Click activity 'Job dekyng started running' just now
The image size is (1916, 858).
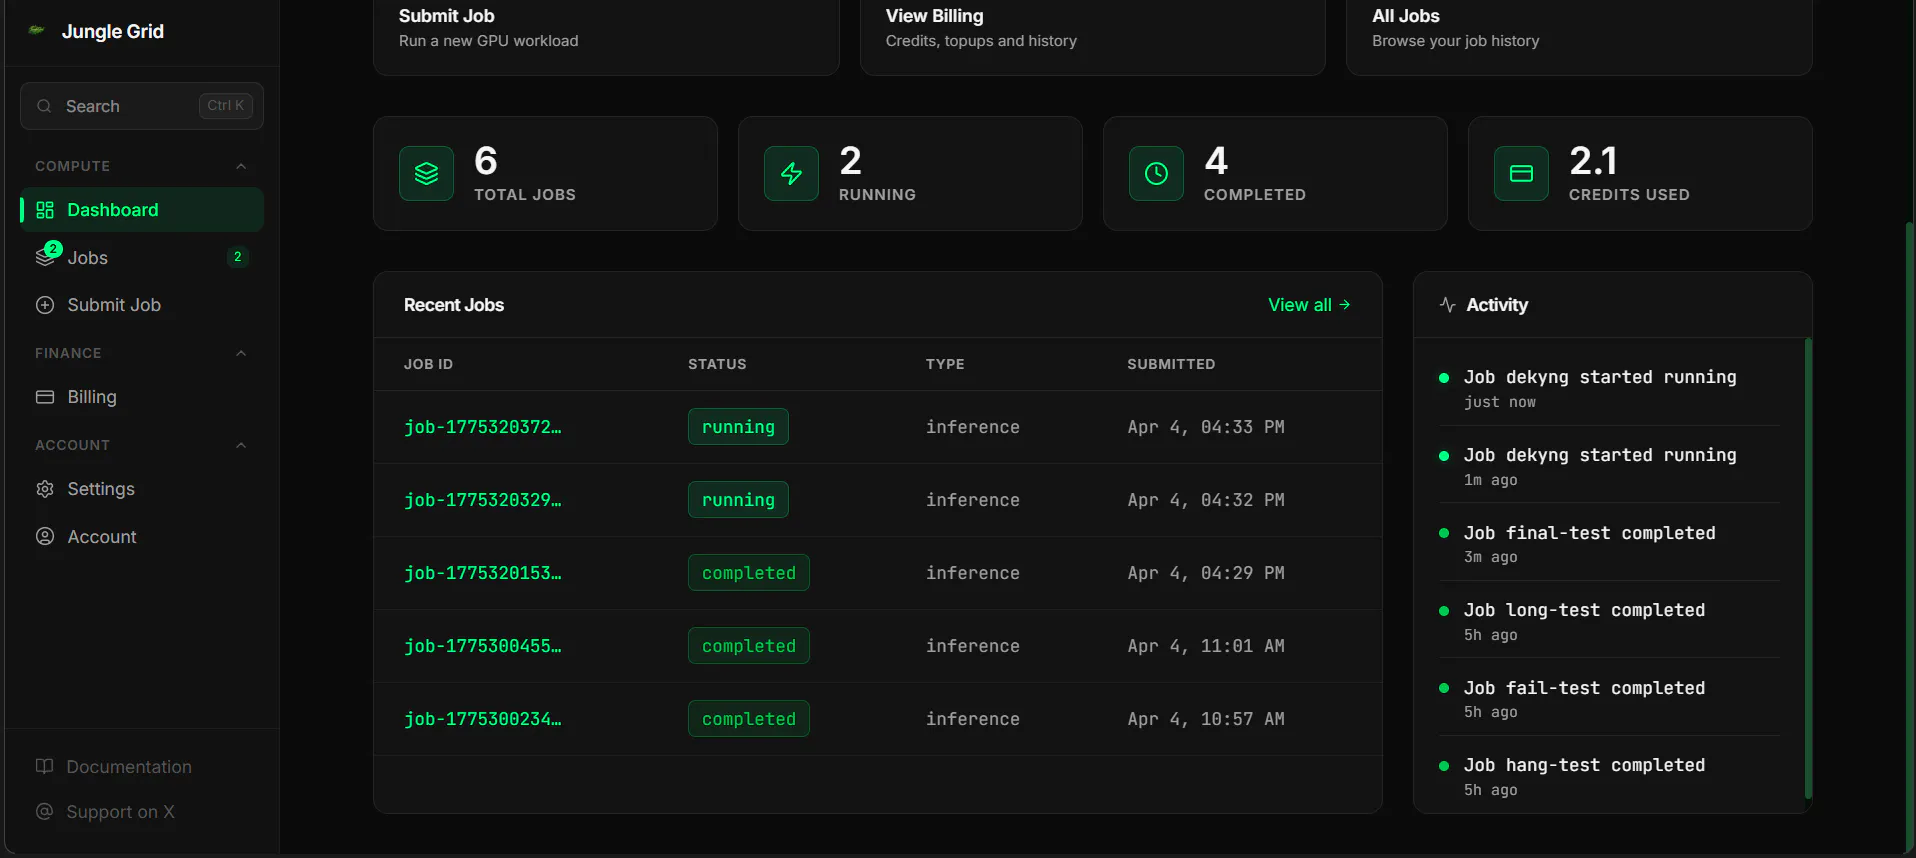click(1609, 388)
